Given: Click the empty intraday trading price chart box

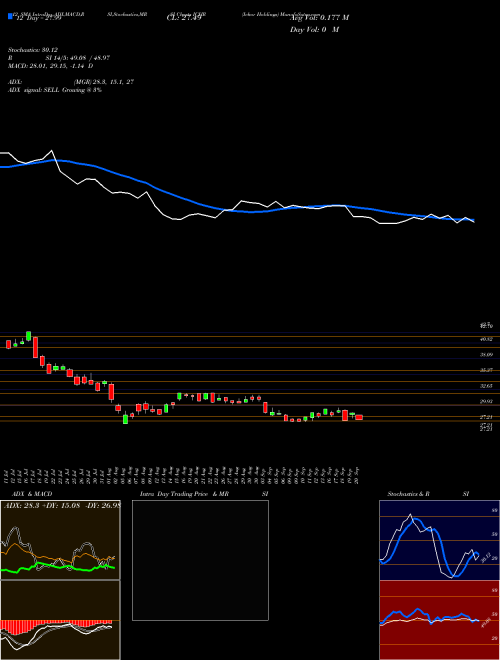Looking at the screenshot, I should tap(200, 560).
